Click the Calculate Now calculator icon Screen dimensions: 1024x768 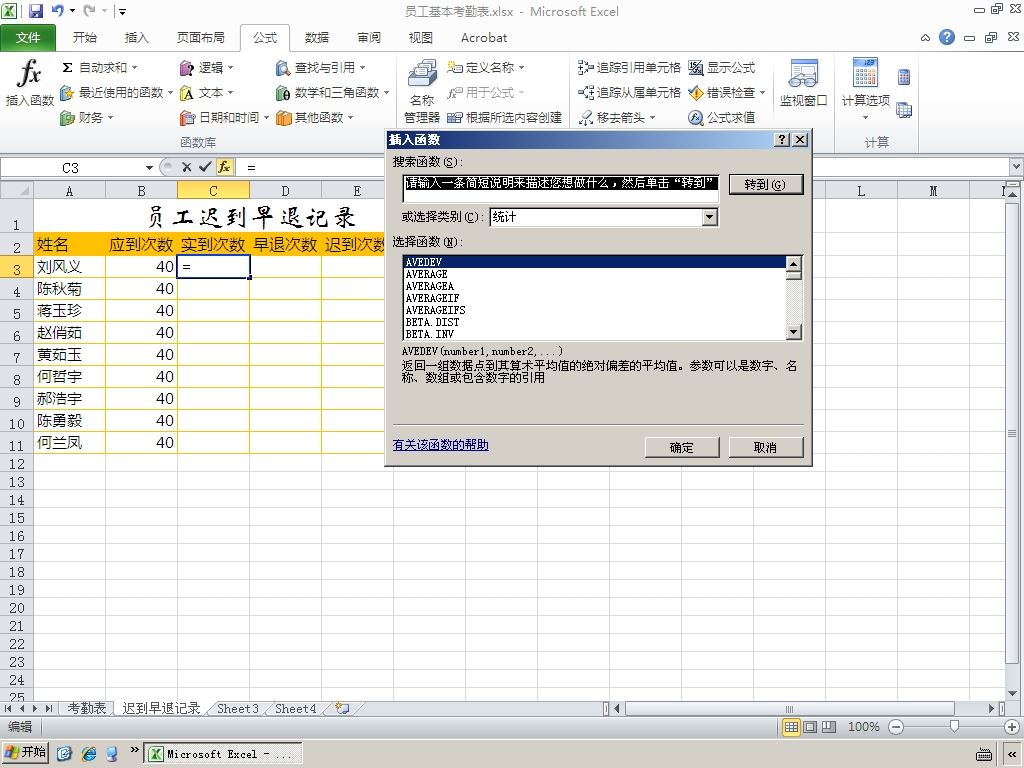pos(904,77)
